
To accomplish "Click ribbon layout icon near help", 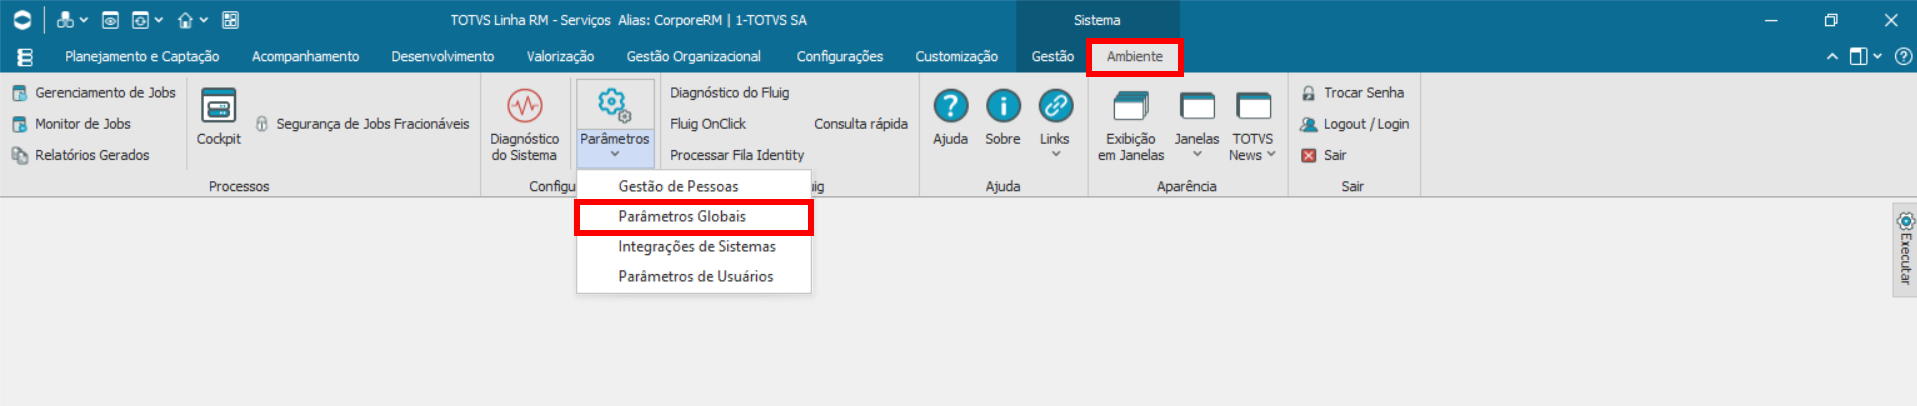I will coord(1858,57).
